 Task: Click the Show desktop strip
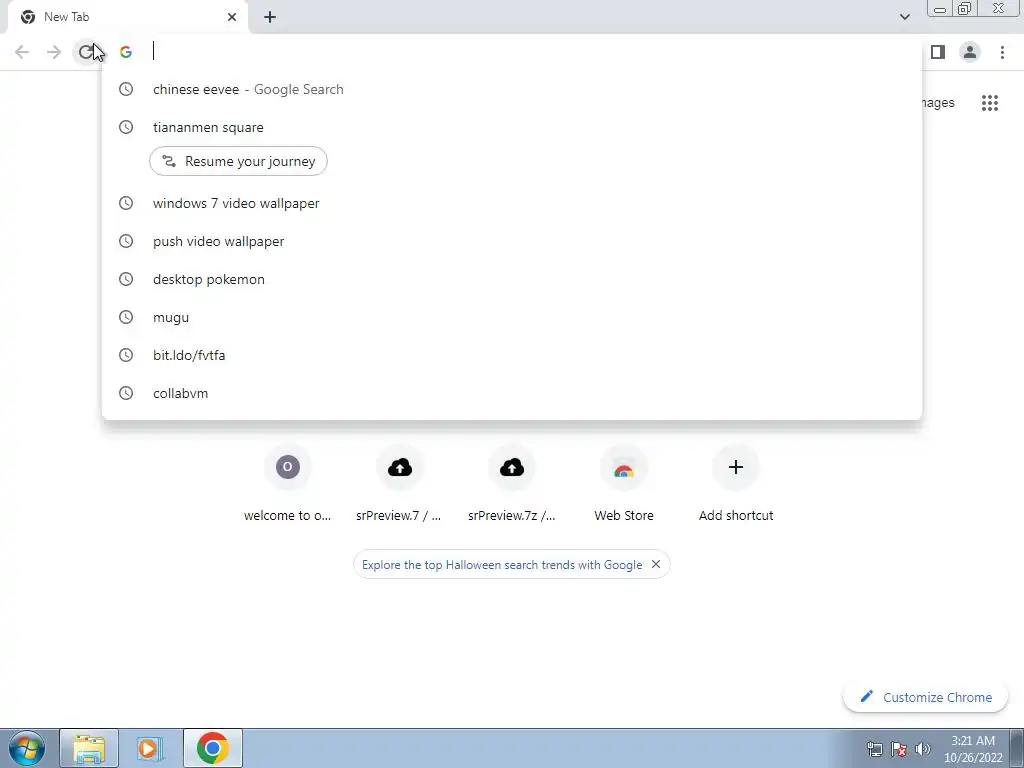[x=1017, y=748]
